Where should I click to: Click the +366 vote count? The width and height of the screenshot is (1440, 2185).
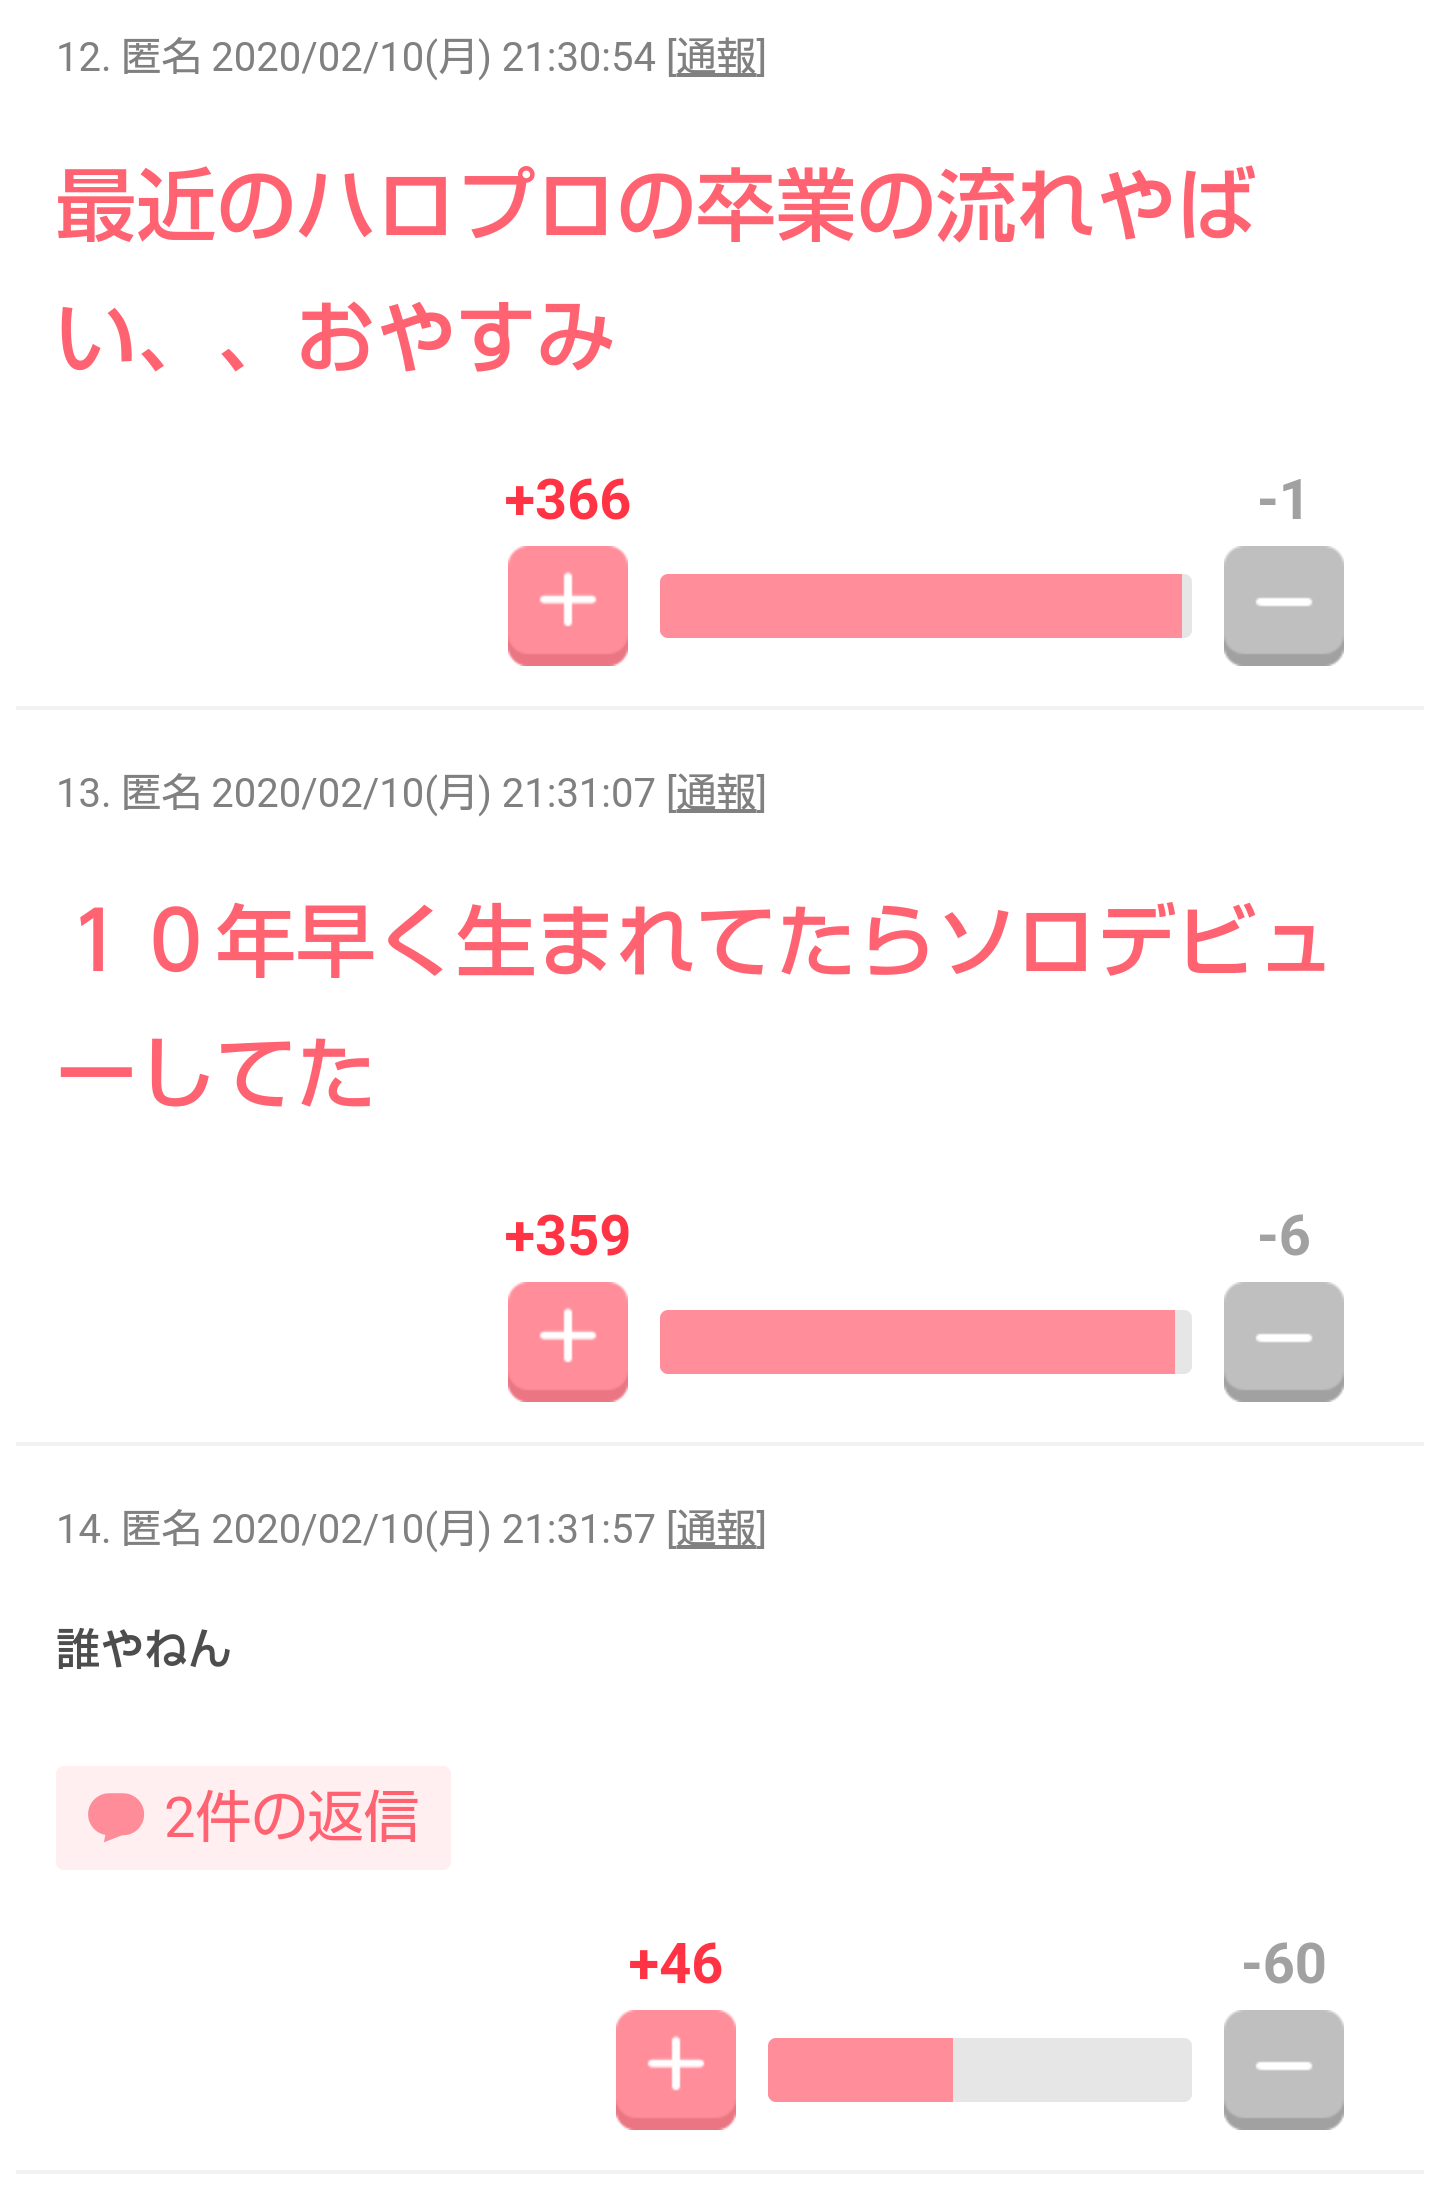[x=568, y=500]
